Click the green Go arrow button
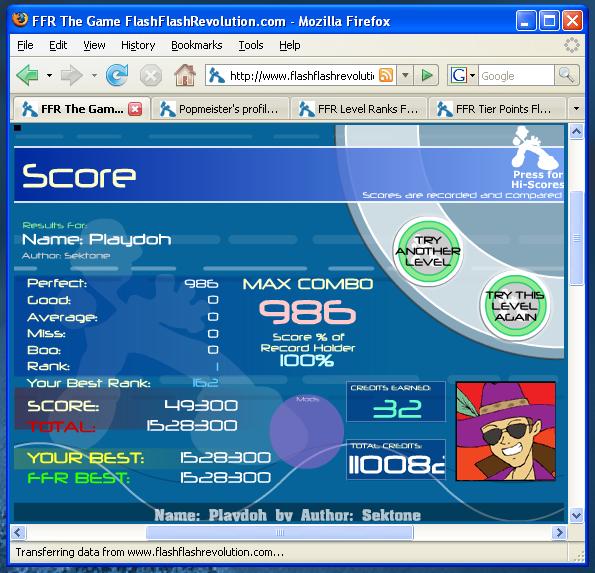Viewport: 595px width, 573px height. tap(427, 75)
